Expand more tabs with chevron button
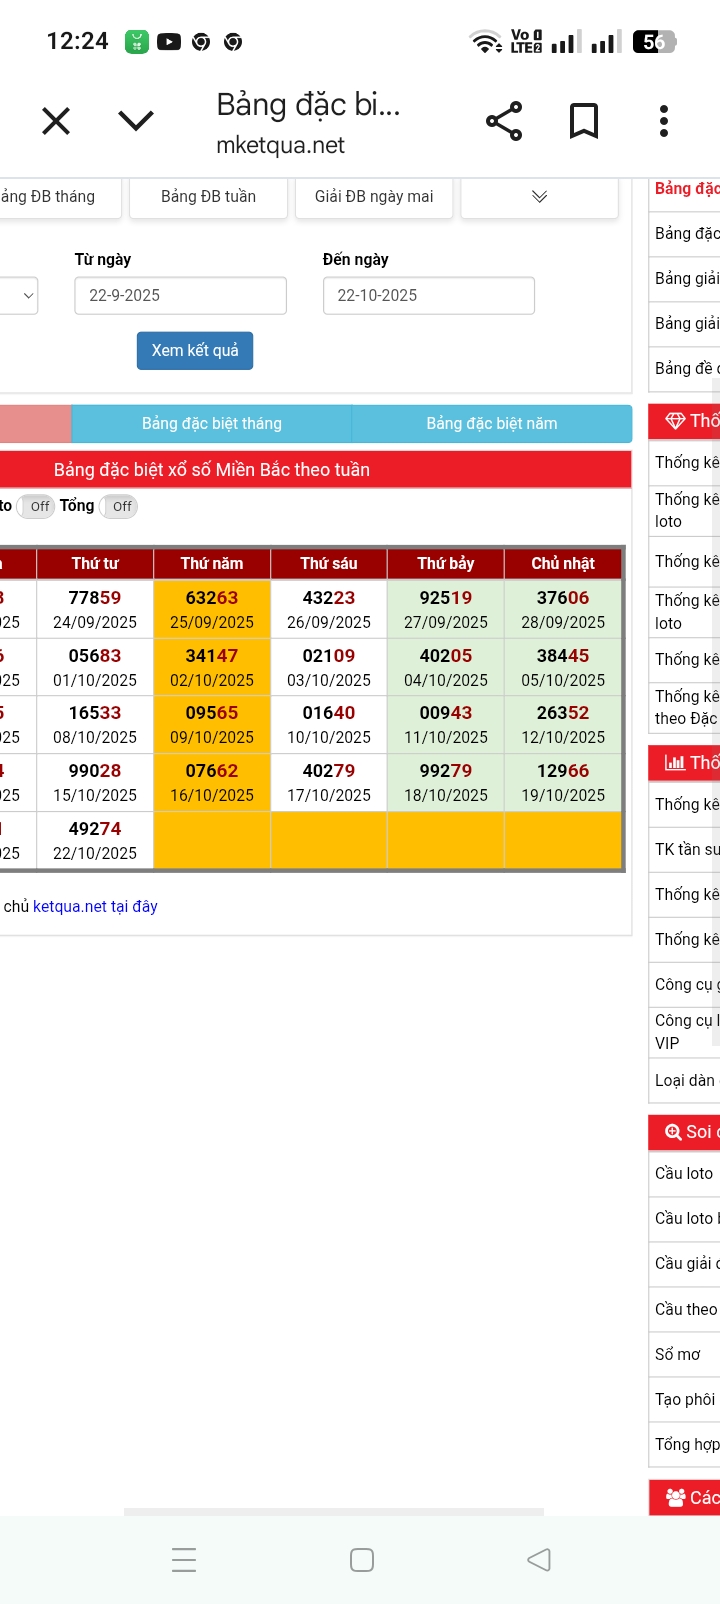720x1604 pixels. tap(539, 197)
